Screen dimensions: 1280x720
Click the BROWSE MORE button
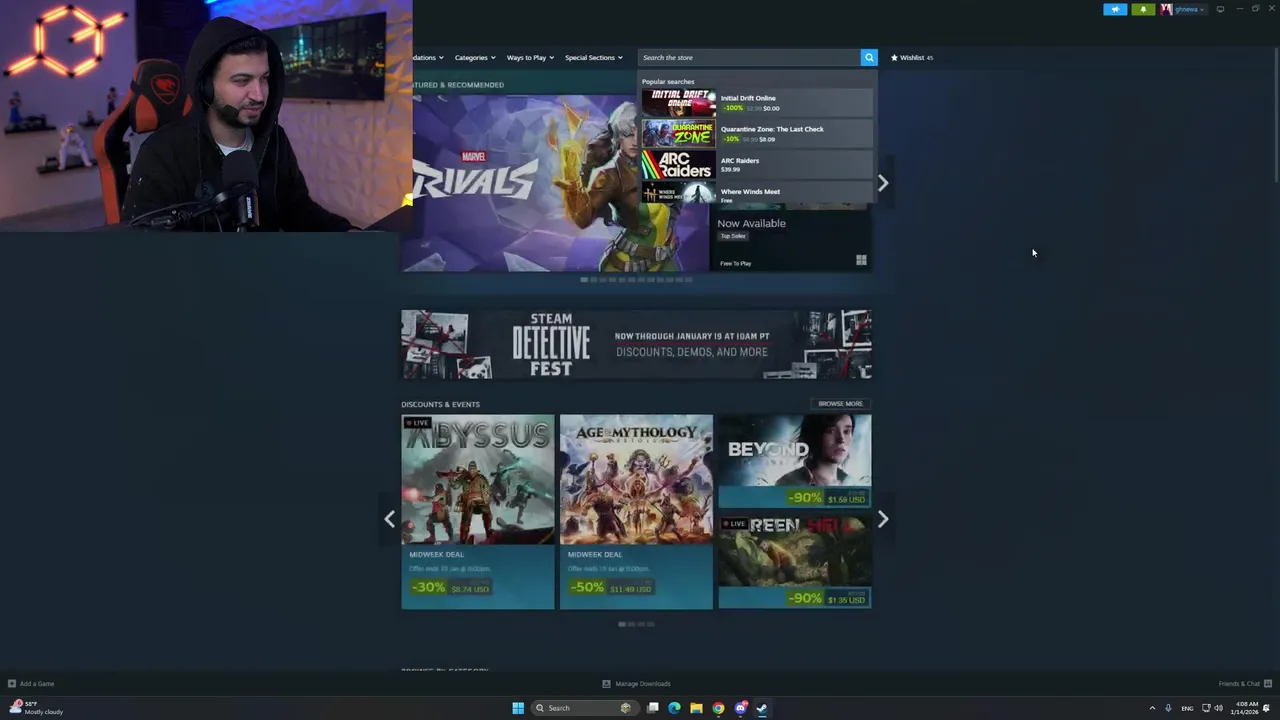coord(840,404)
